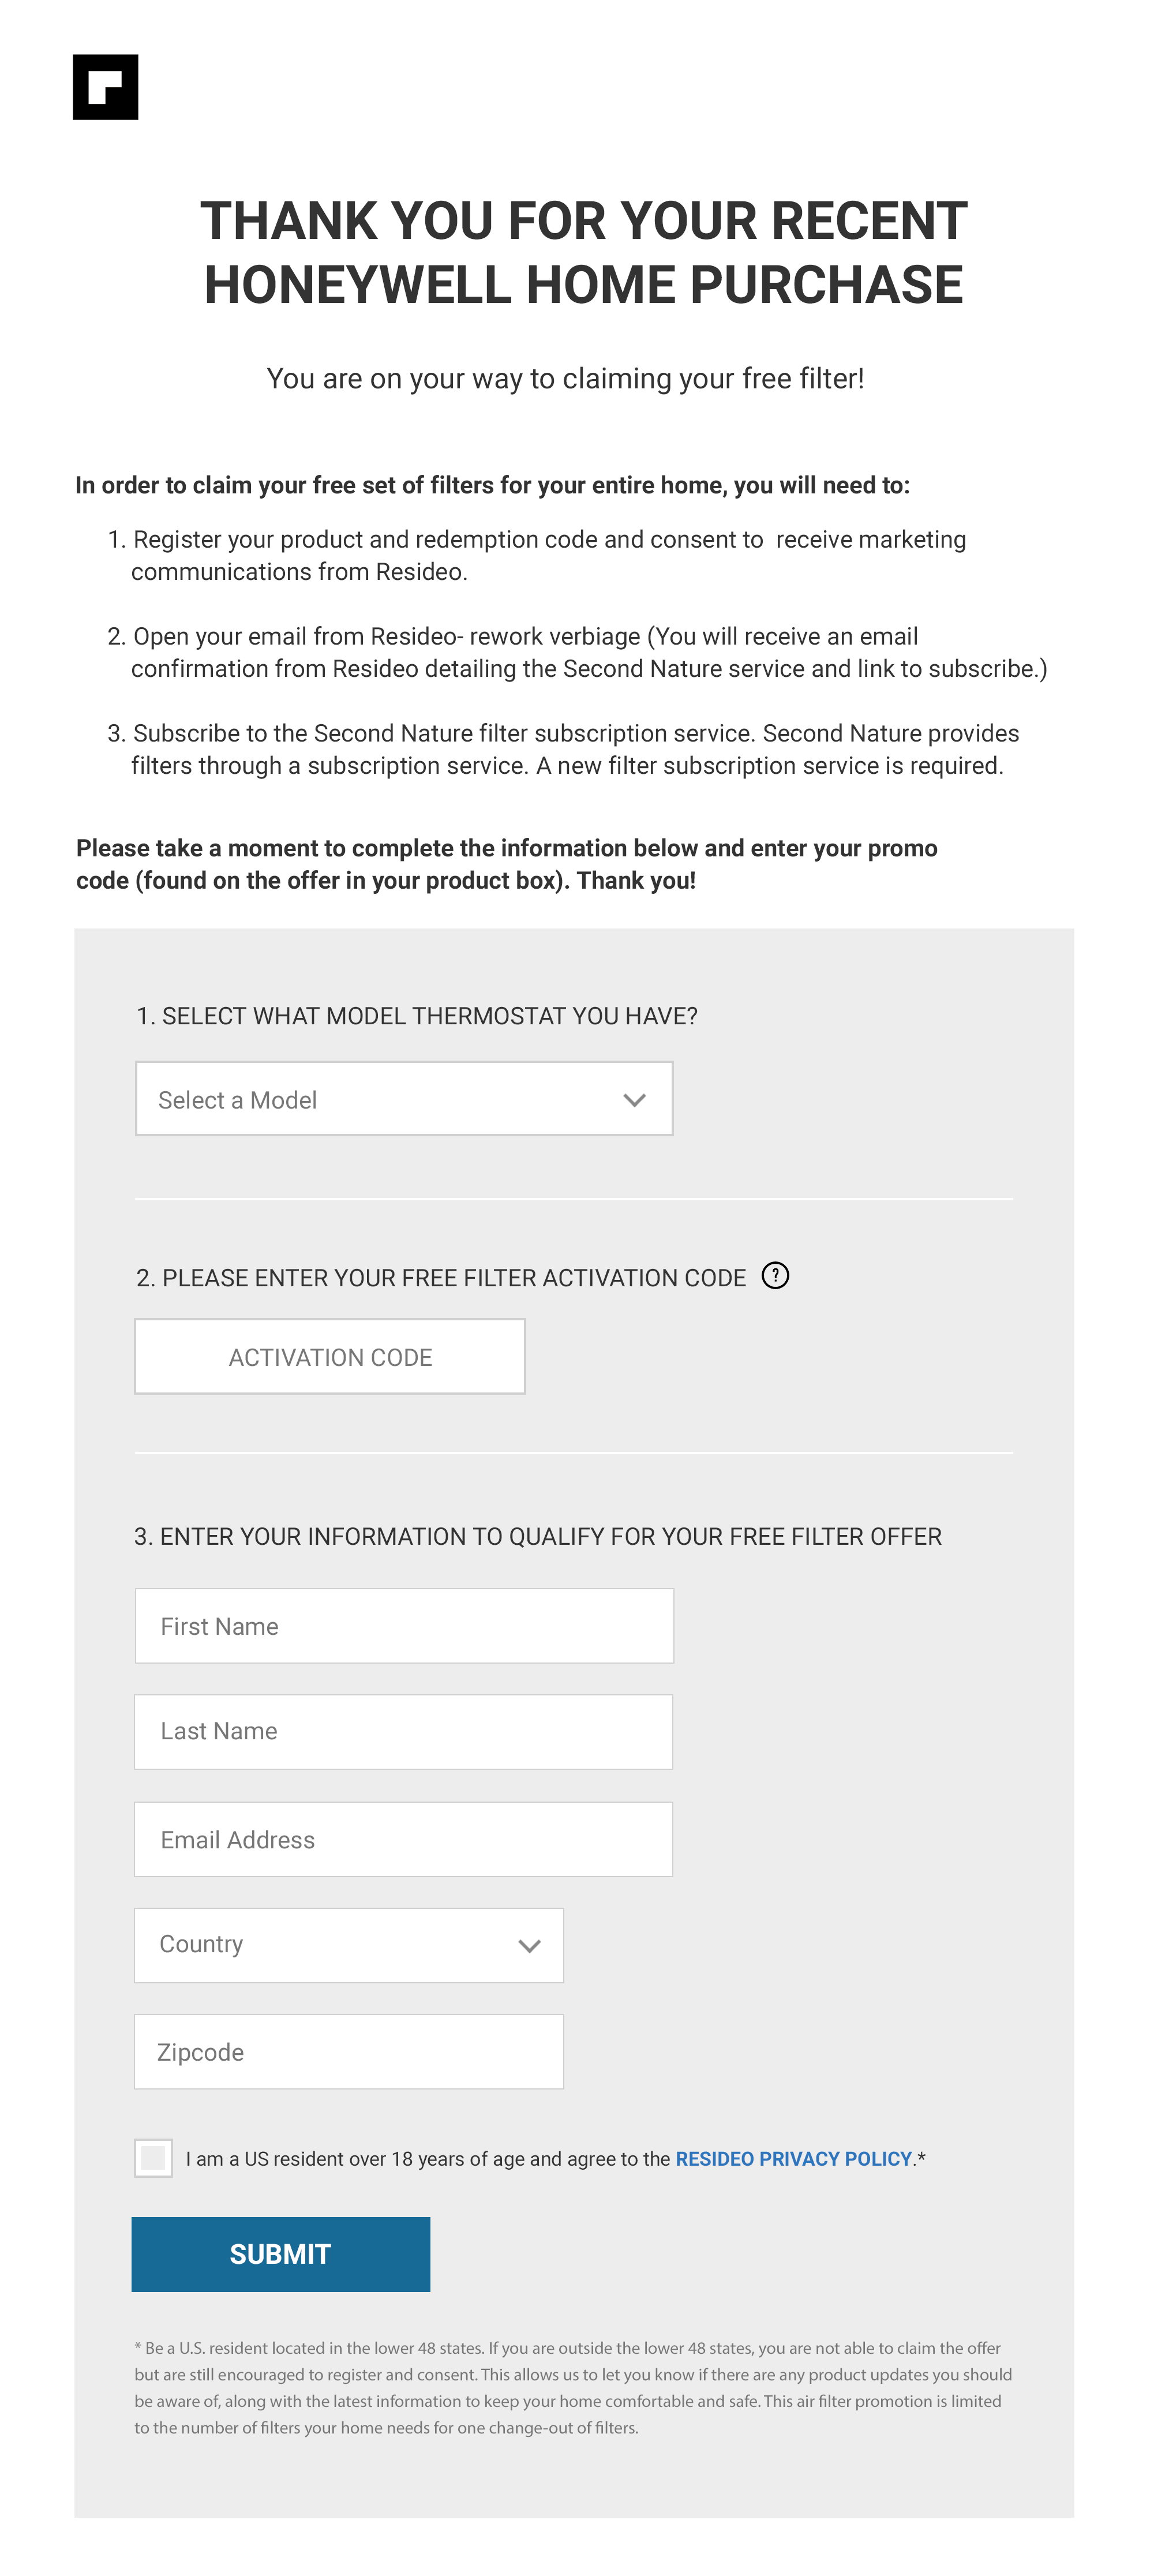Click the Honeywell Home purchase thank-you heading
This screenshot has height=2576, width=1154.
(584, 253)
